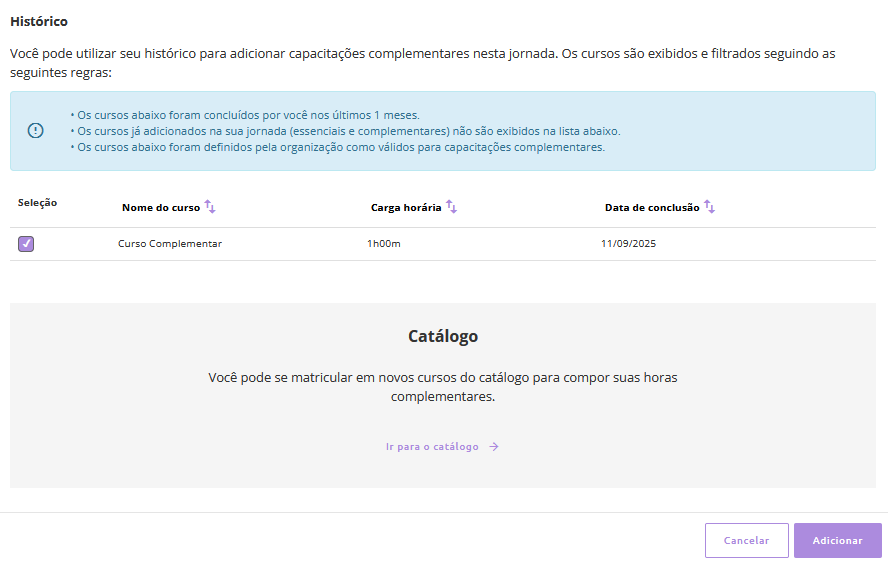
Task: Click the 11/09/2025 completion date cell
Action: pos(628,244)
